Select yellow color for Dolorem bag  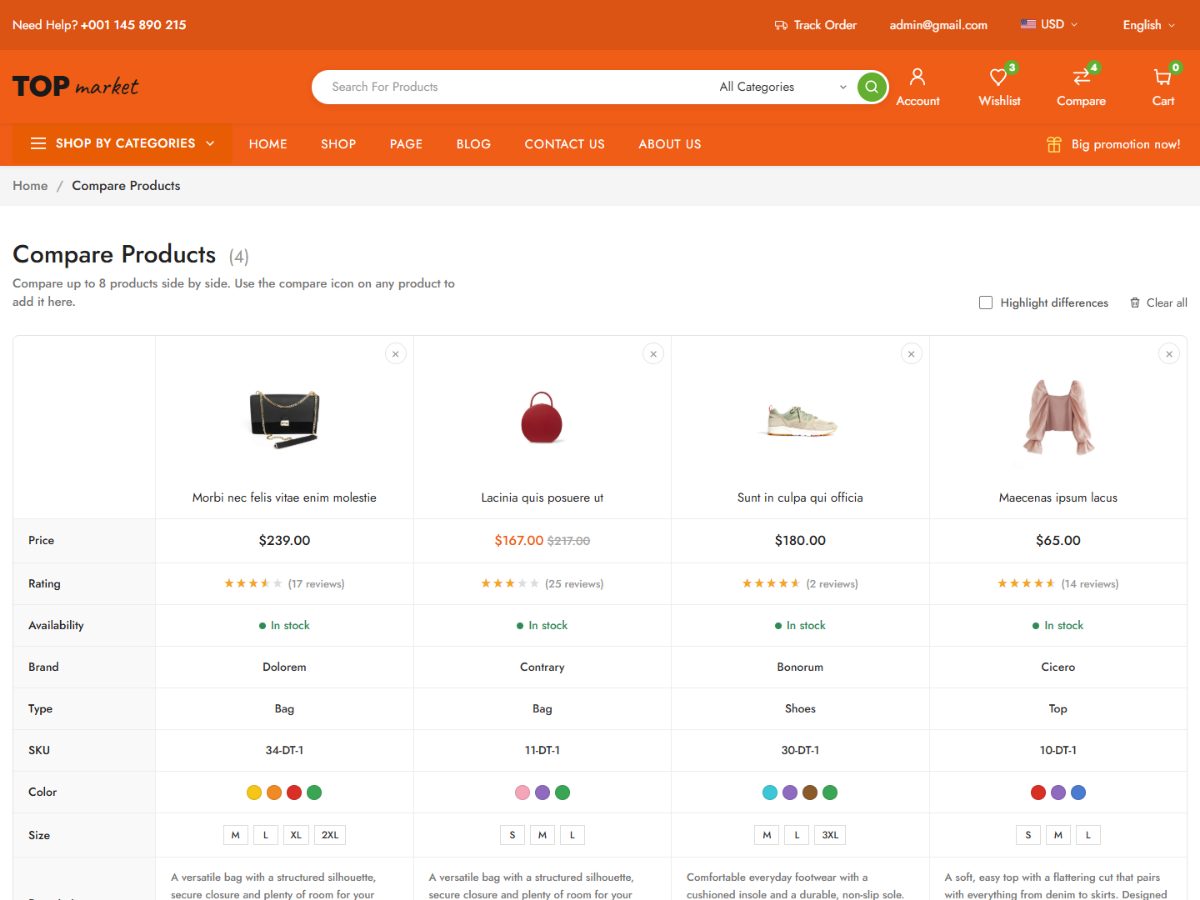pyautogui.click(x=254, y=793)
